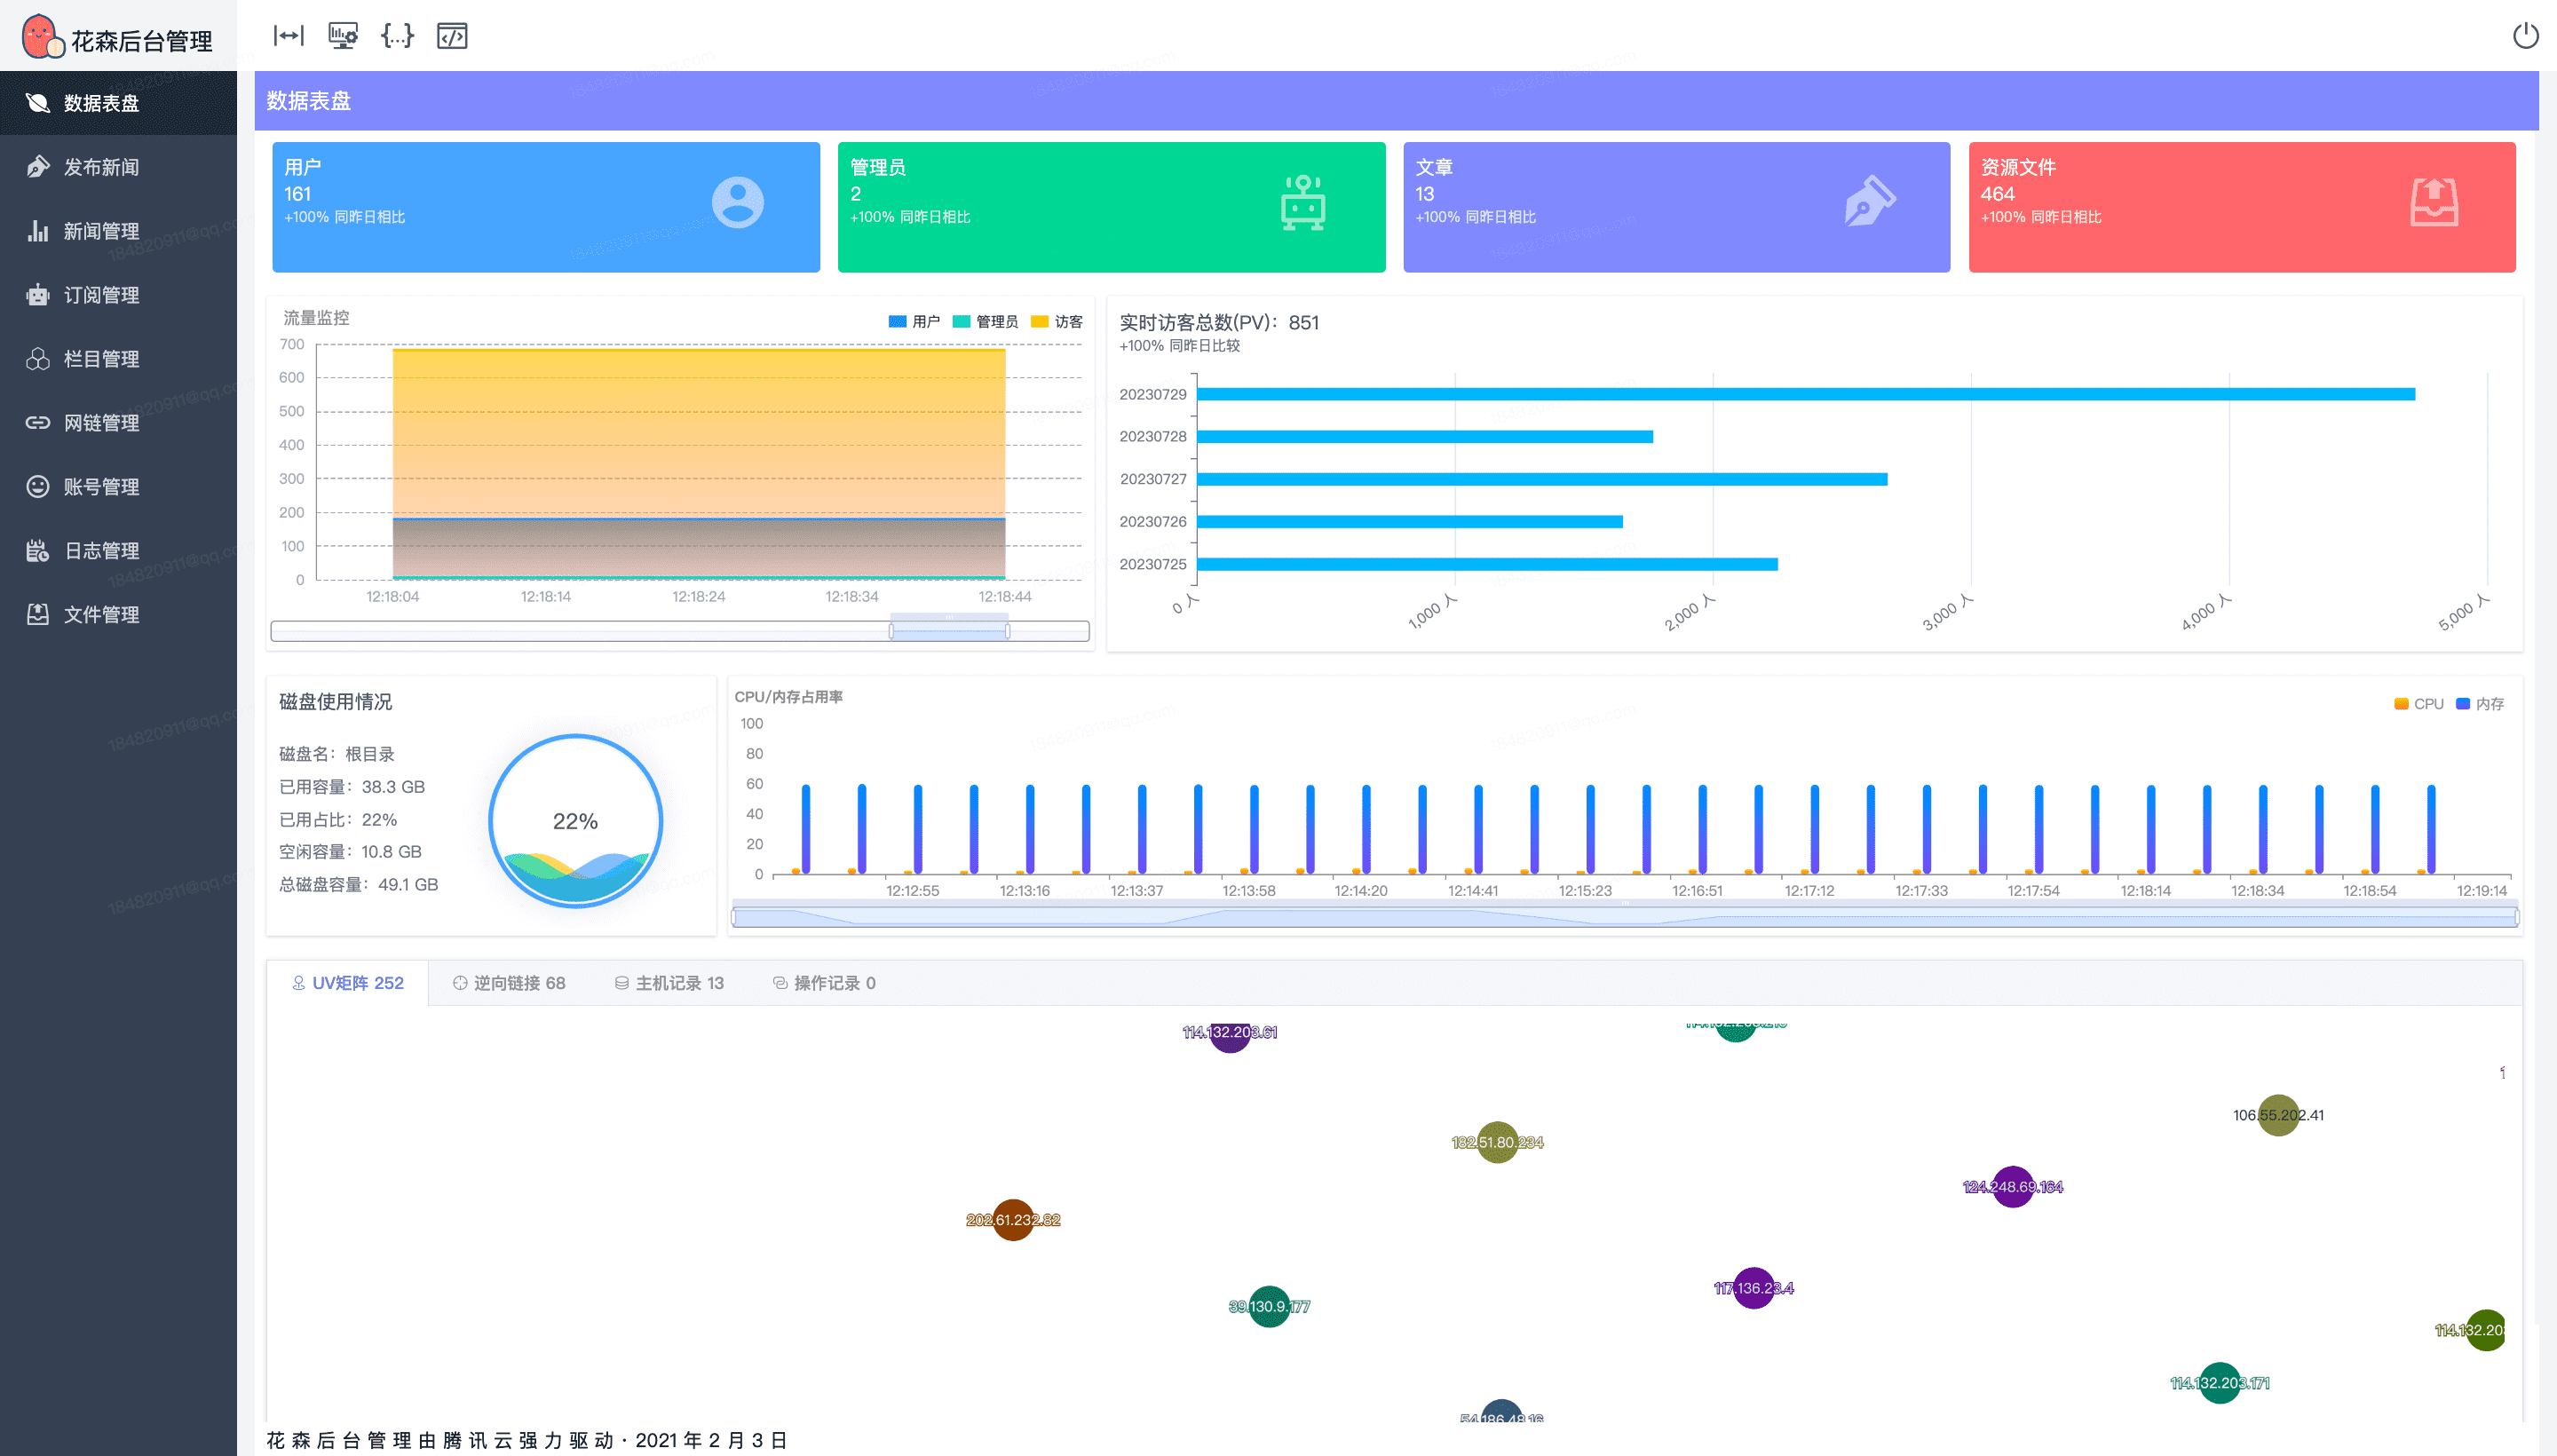Screen dimensions: 2557x1456
Task: Click the 管理员 2 stat card
Action: [x=1111, y=207]
